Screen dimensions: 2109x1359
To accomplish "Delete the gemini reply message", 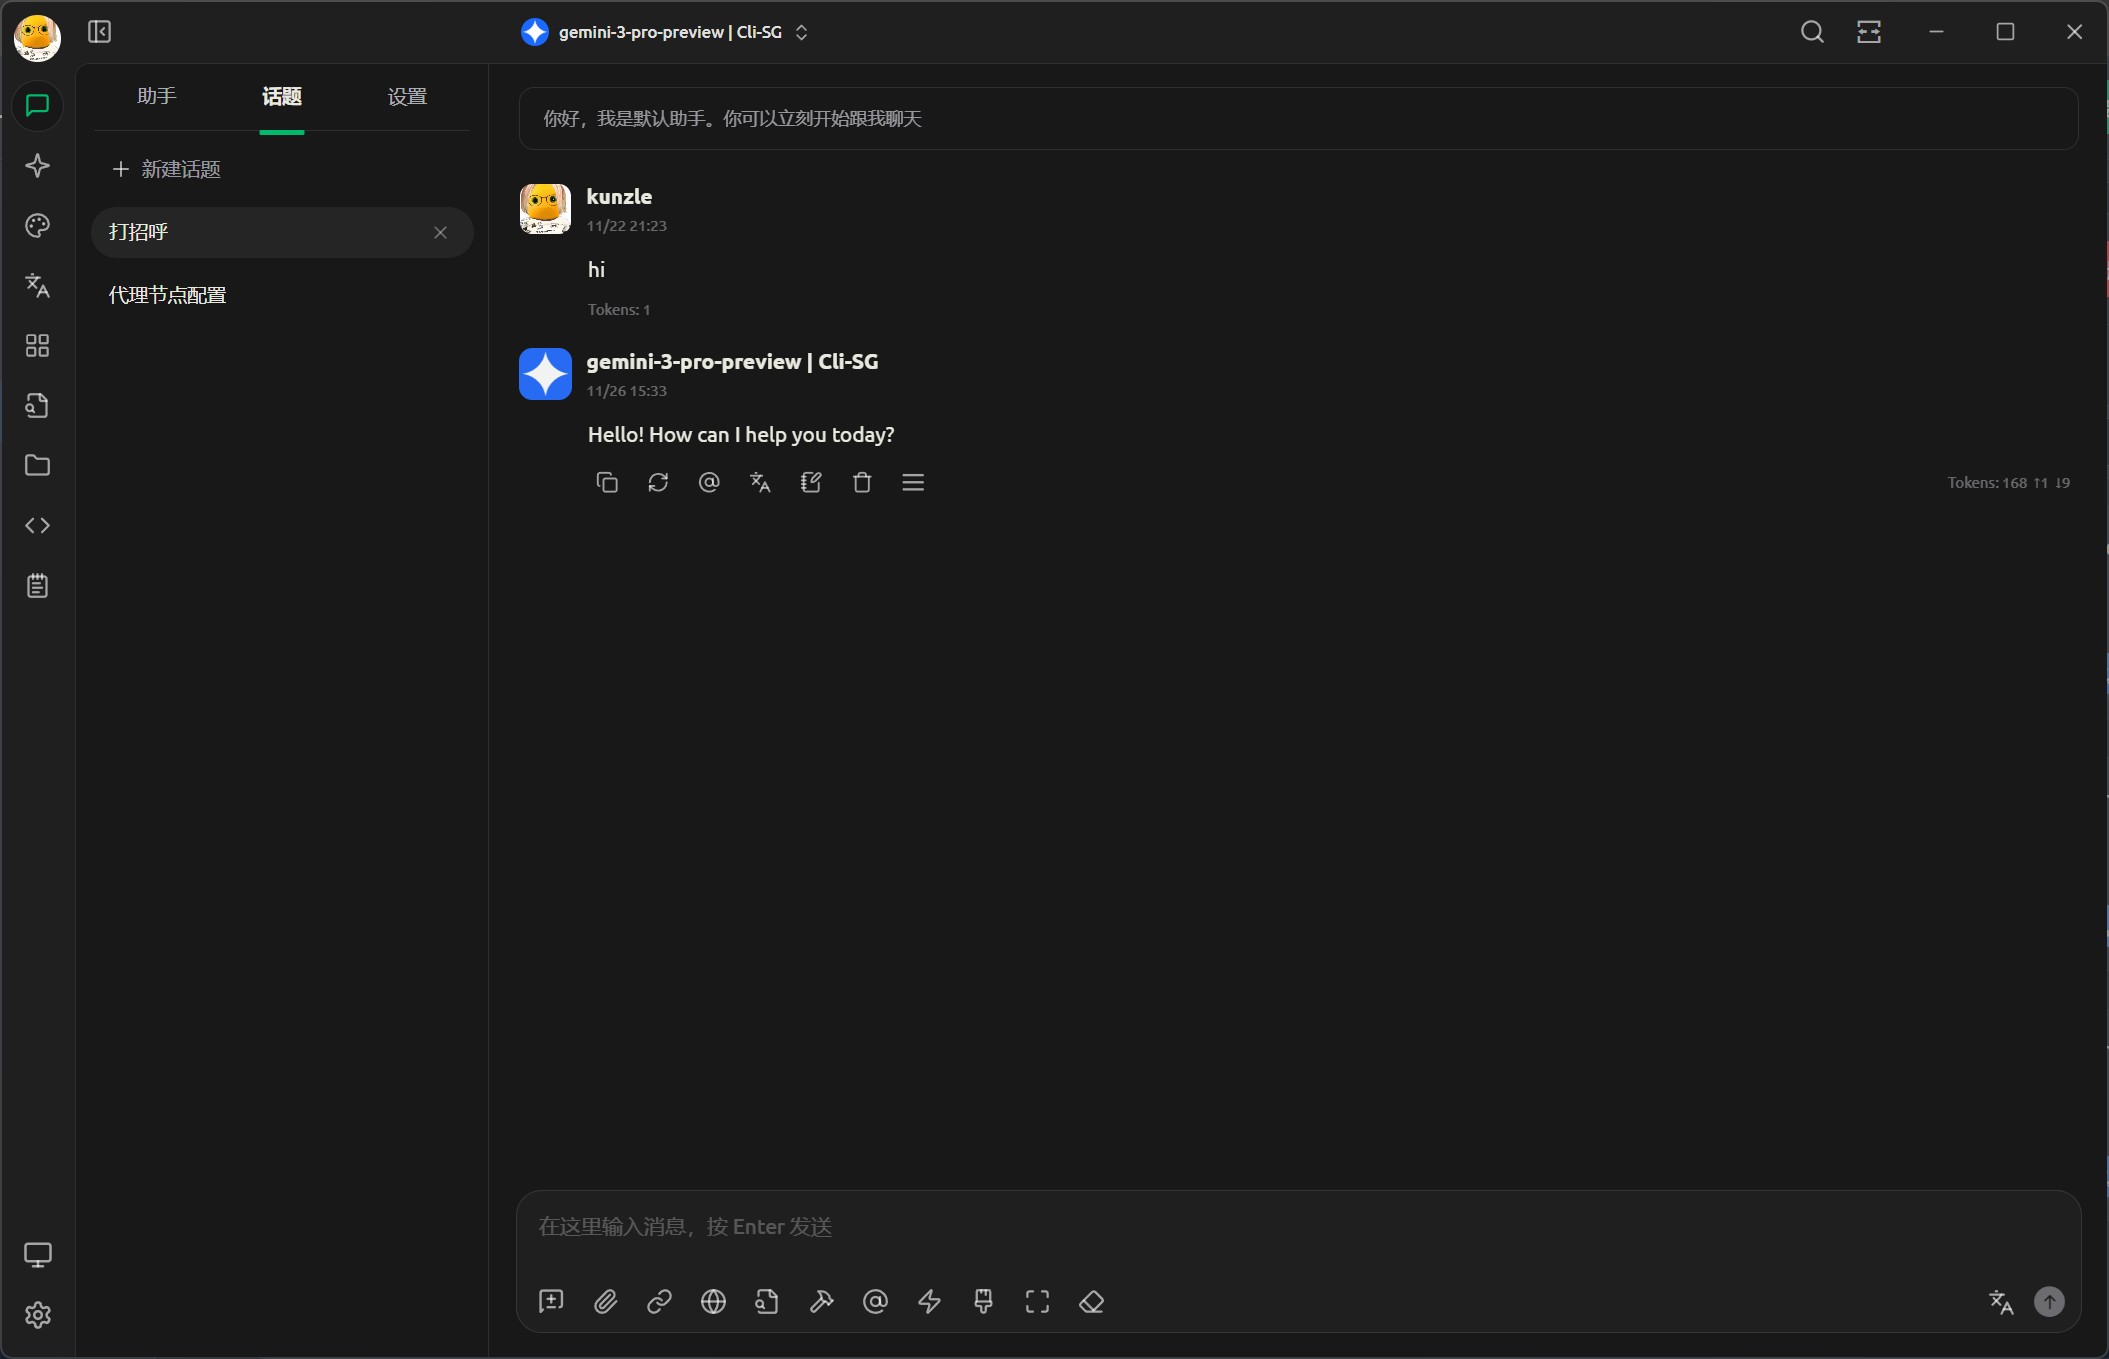I will coord(862,482).
